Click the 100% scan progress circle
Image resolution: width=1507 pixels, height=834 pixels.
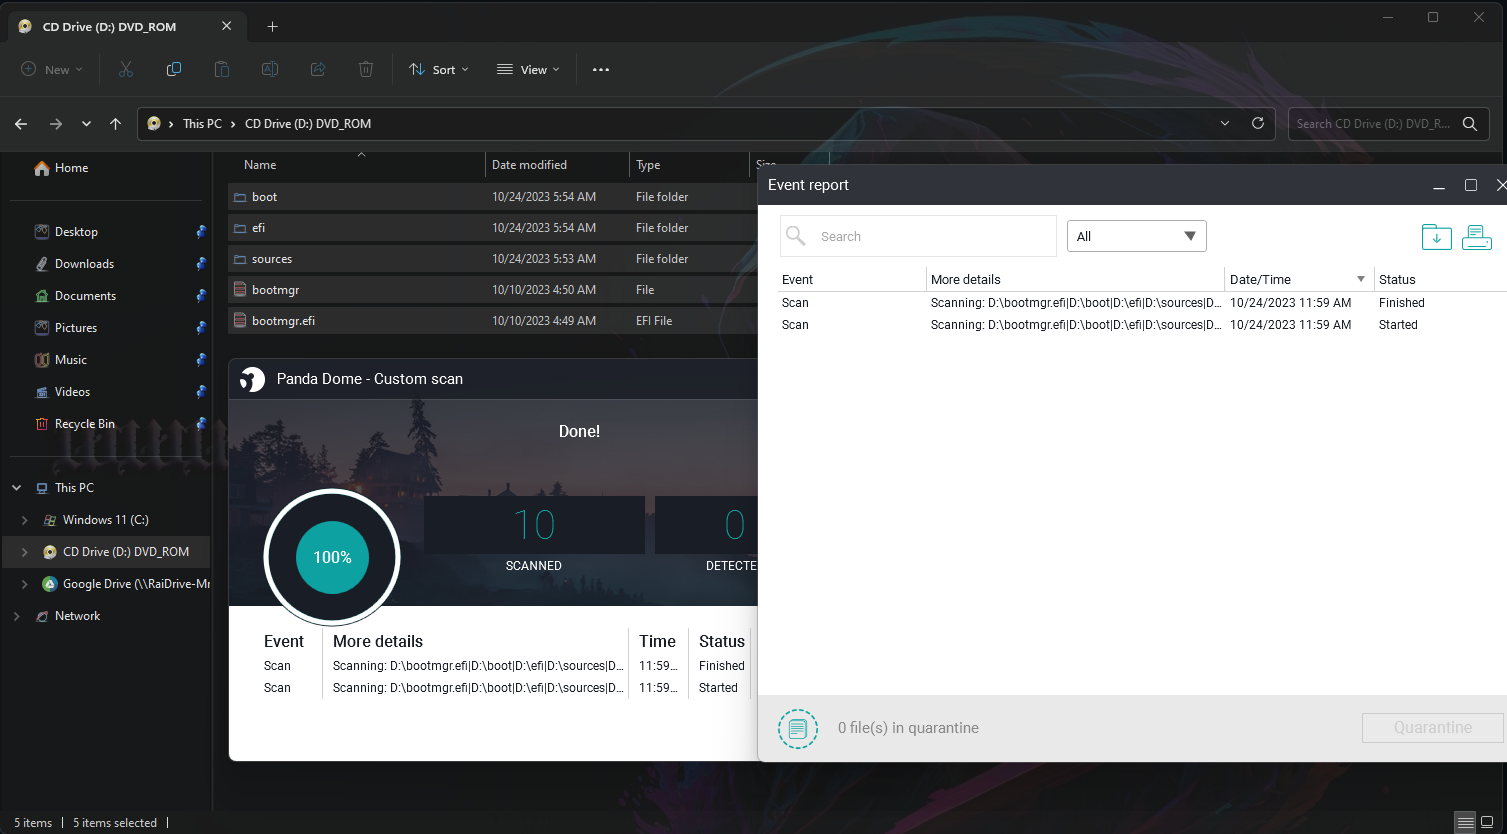(332, 557)
